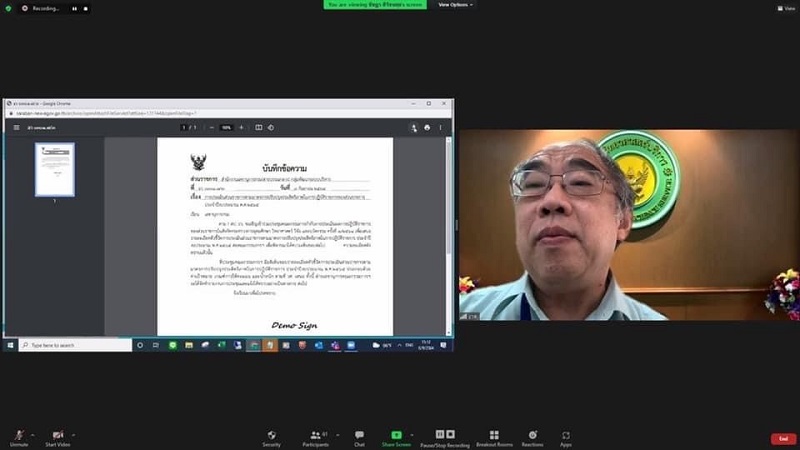Viewport: 800px width, 450px height.
Task: Unmute the microphone in Zoom toolbar
Action: 18,435
